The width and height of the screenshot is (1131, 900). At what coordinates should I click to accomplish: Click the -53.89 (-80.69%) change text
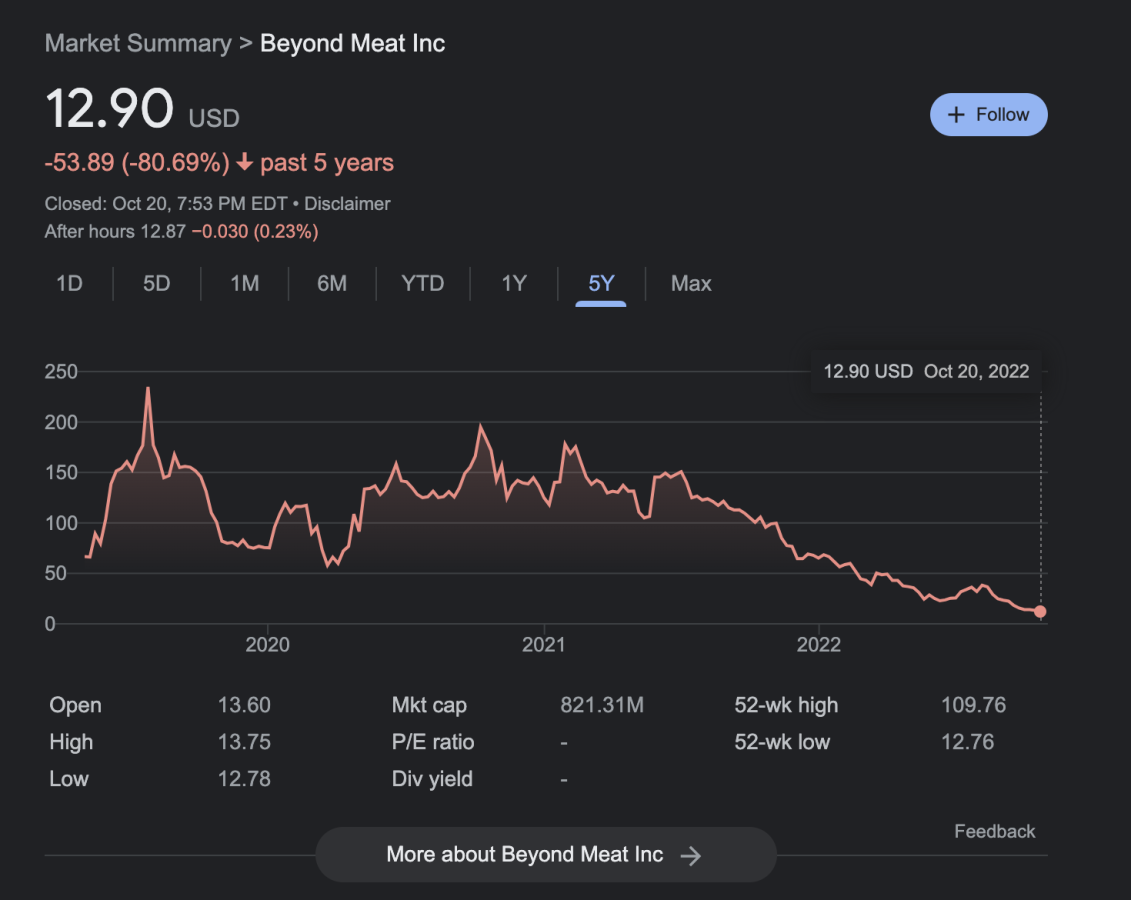(137, 163)
